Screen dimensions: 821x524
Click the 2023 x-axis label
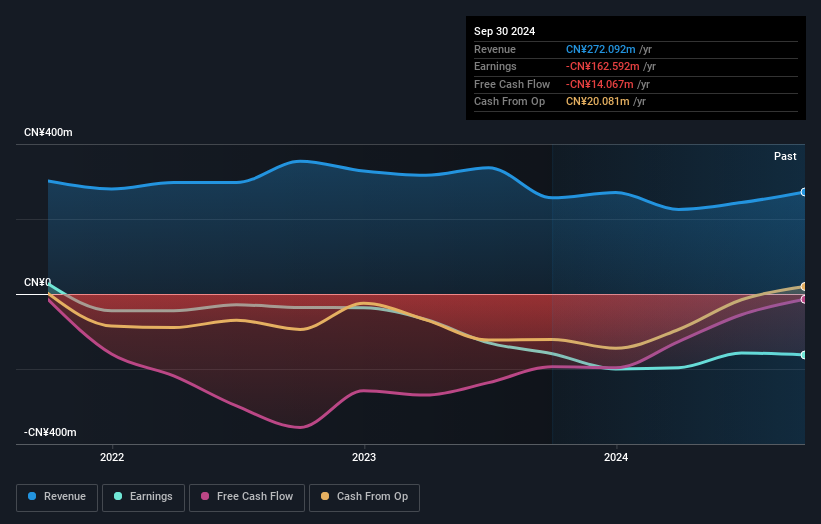coord(364,457)
